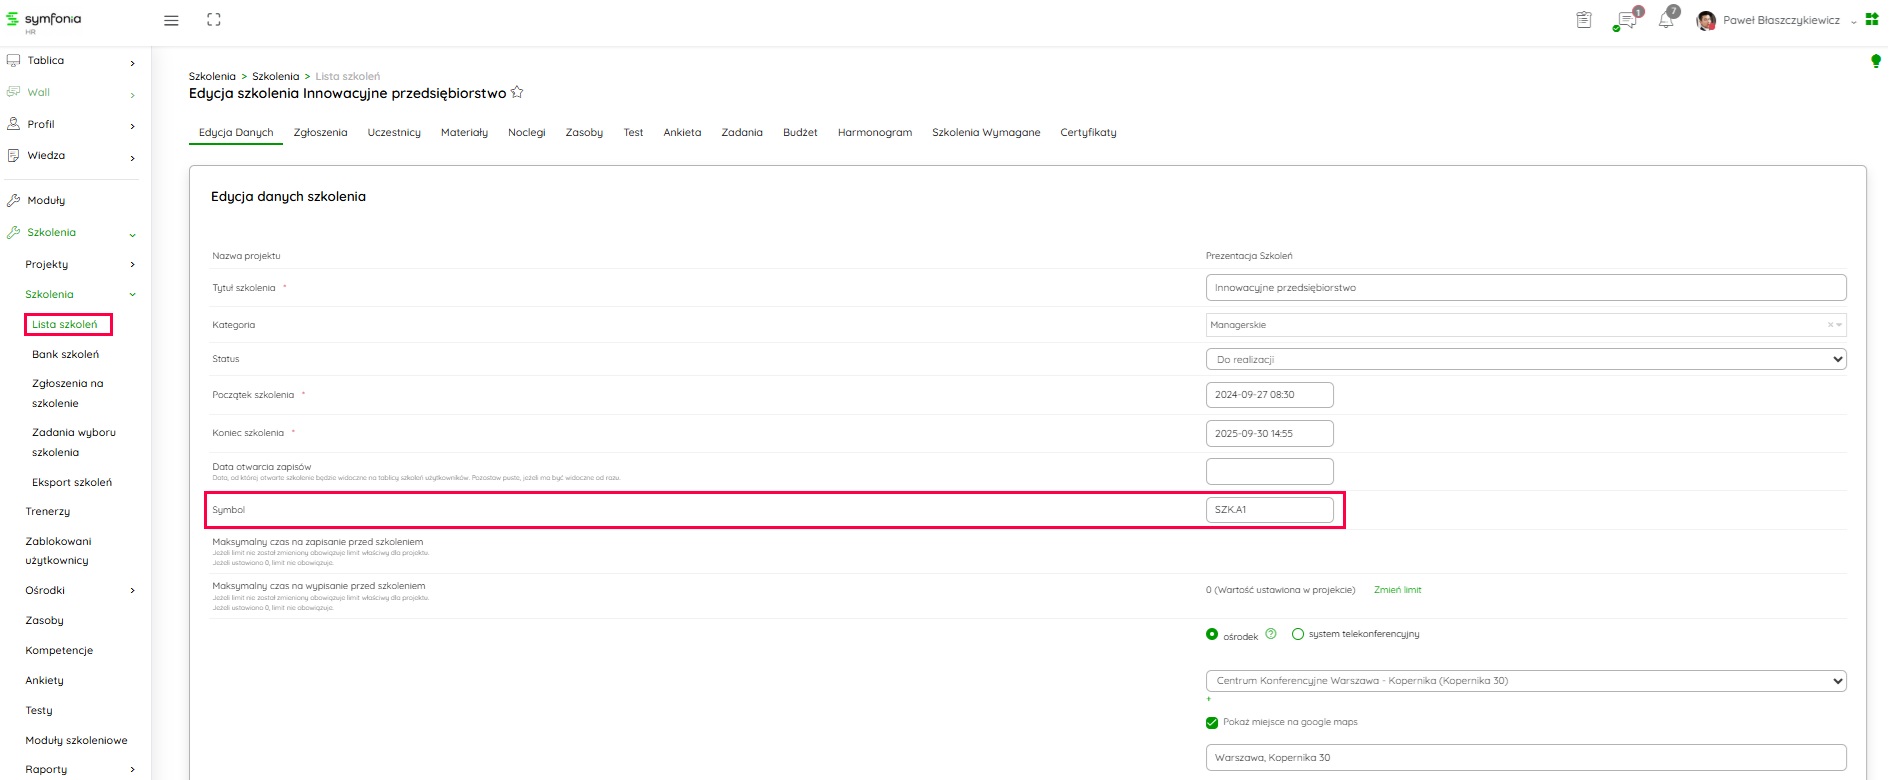This screenshot has width=1890, height=780.
Task: Toggle Pokaż miejsce na google maps checkbox
Action: coord(1212,722)
